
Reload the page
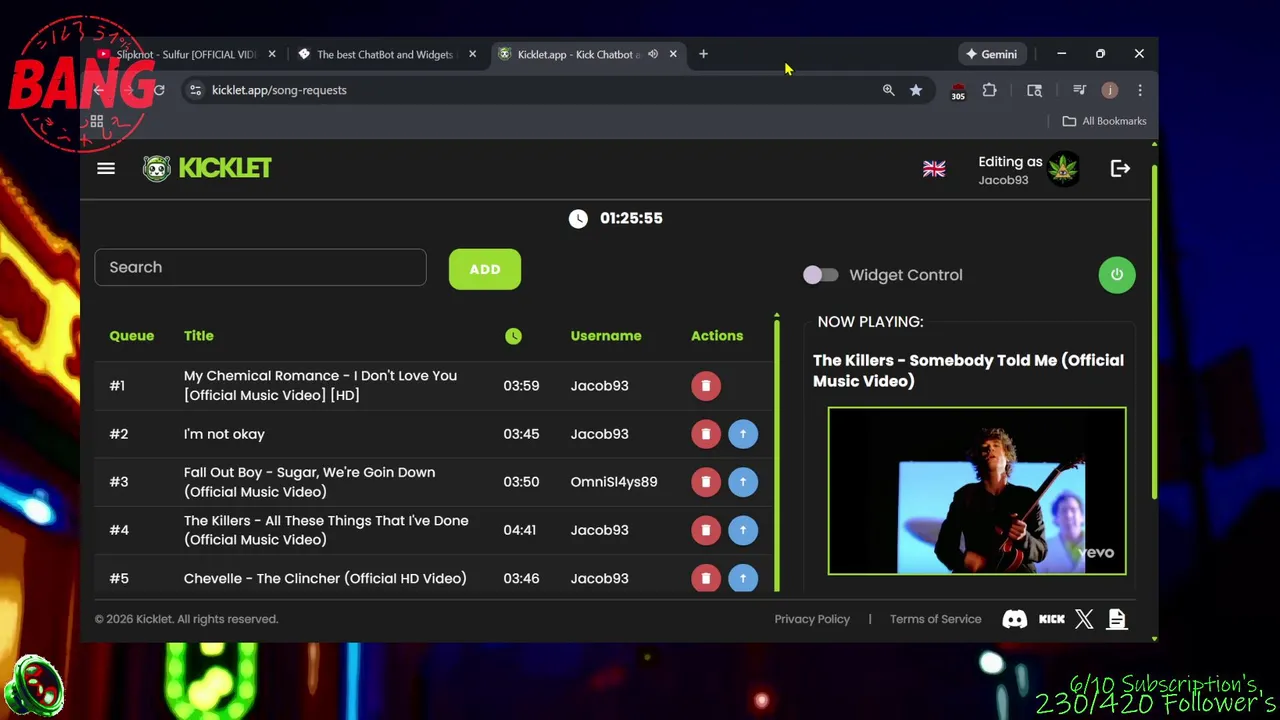(x=159, y=90)
